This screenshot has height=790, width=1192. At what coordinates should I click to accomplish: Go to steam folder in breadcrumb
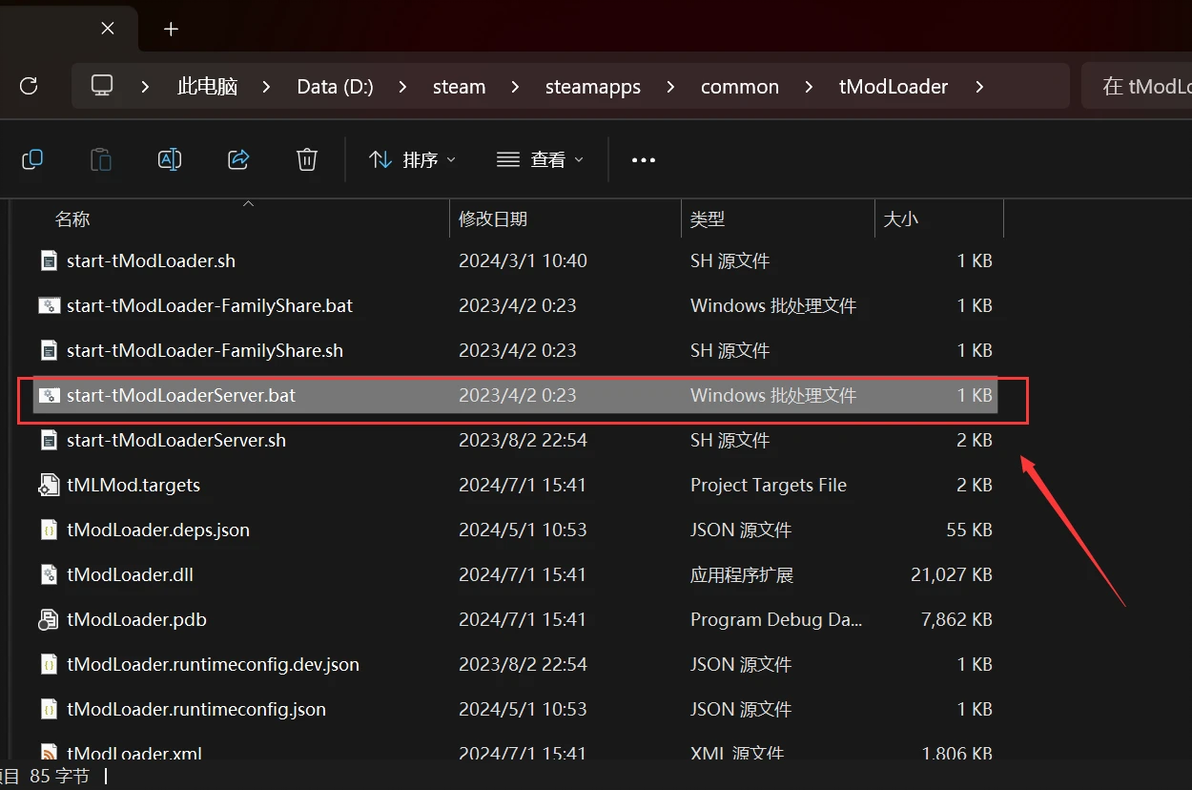459,87
